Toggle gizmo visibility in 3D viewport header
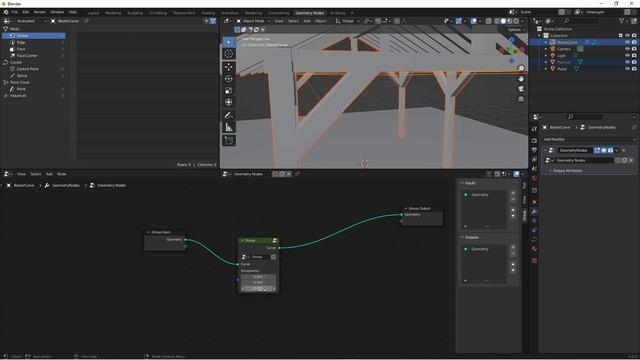This screenshot has height=360, width=640. 459,21
